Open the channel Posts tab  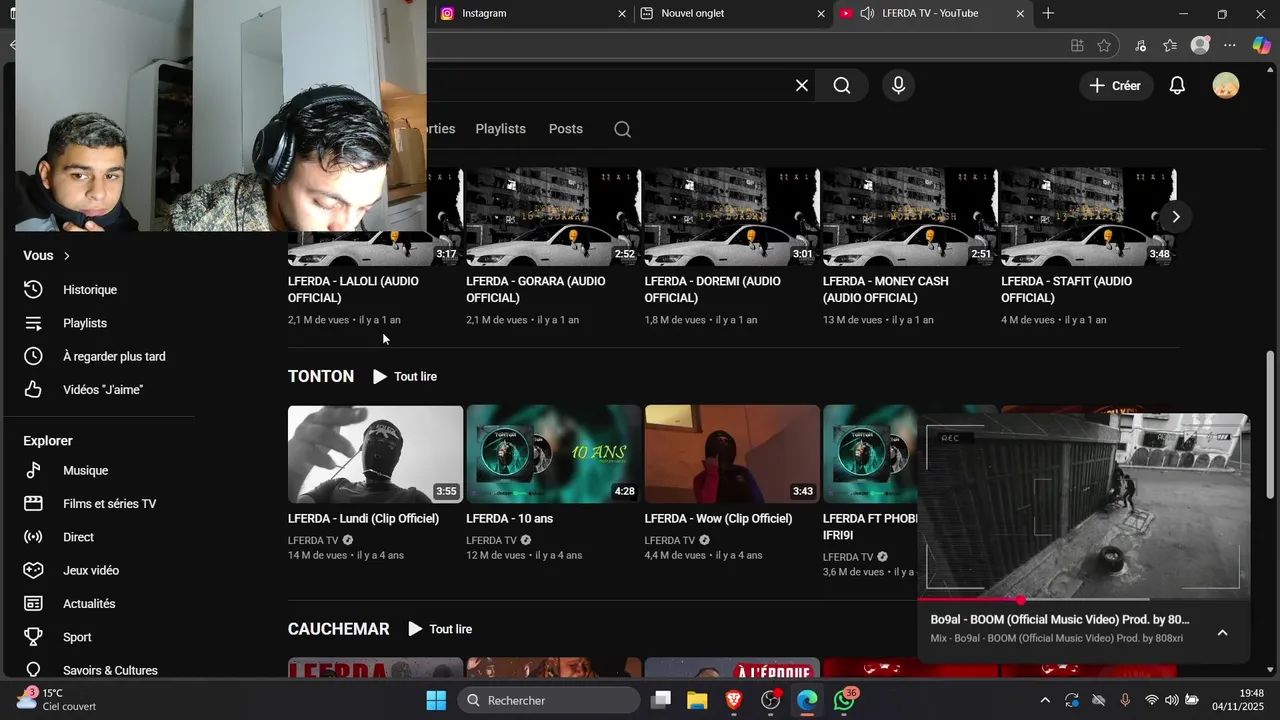(565, 129)
